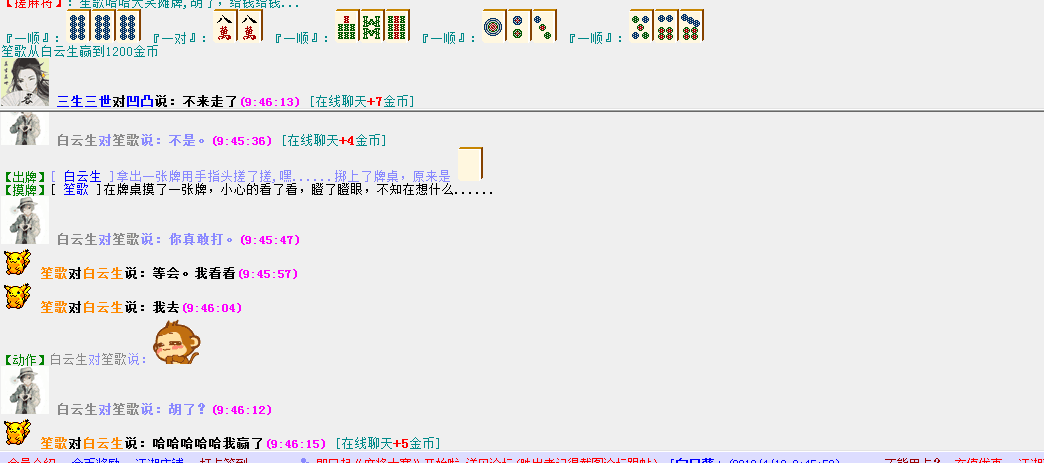The width and height of the screenshot is (1044, 463).
Task: Click 白云生's avatar beside 你真敢打。
Action: pyautogui.click(x=25, y=220)
